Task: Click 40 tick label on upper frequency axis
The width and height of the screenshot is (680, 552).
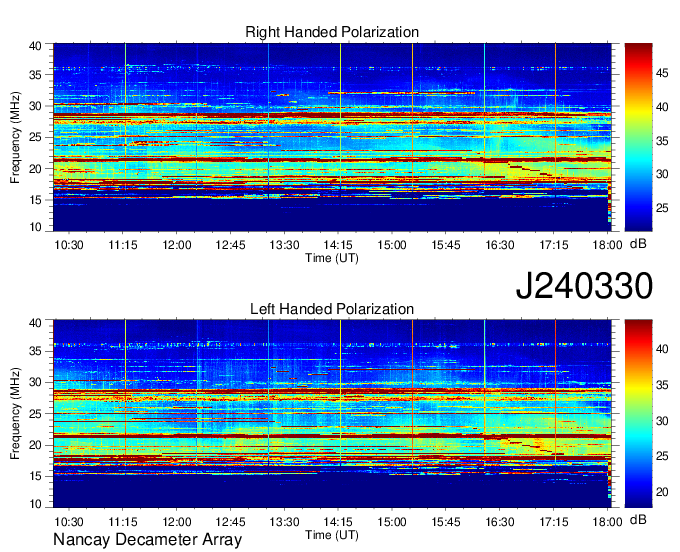Action: 36,46
